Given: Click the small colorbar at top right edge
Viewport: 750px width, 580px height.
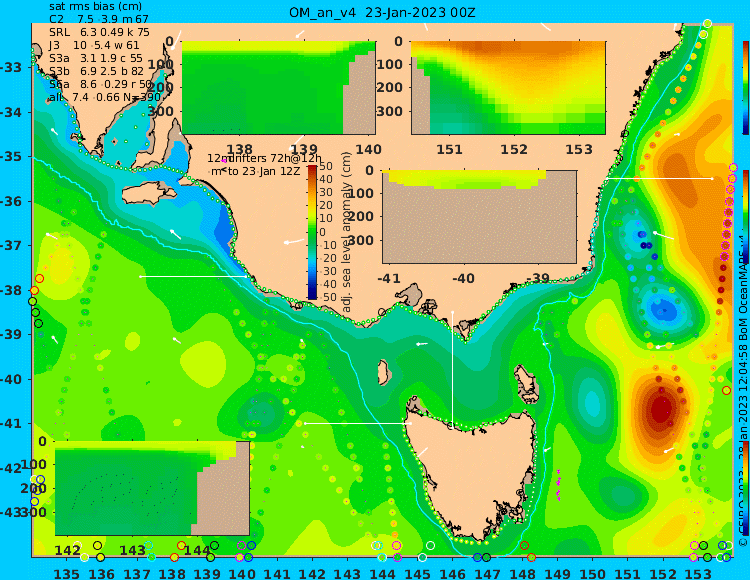Looking at the screenshot, I should coord(746,88).
